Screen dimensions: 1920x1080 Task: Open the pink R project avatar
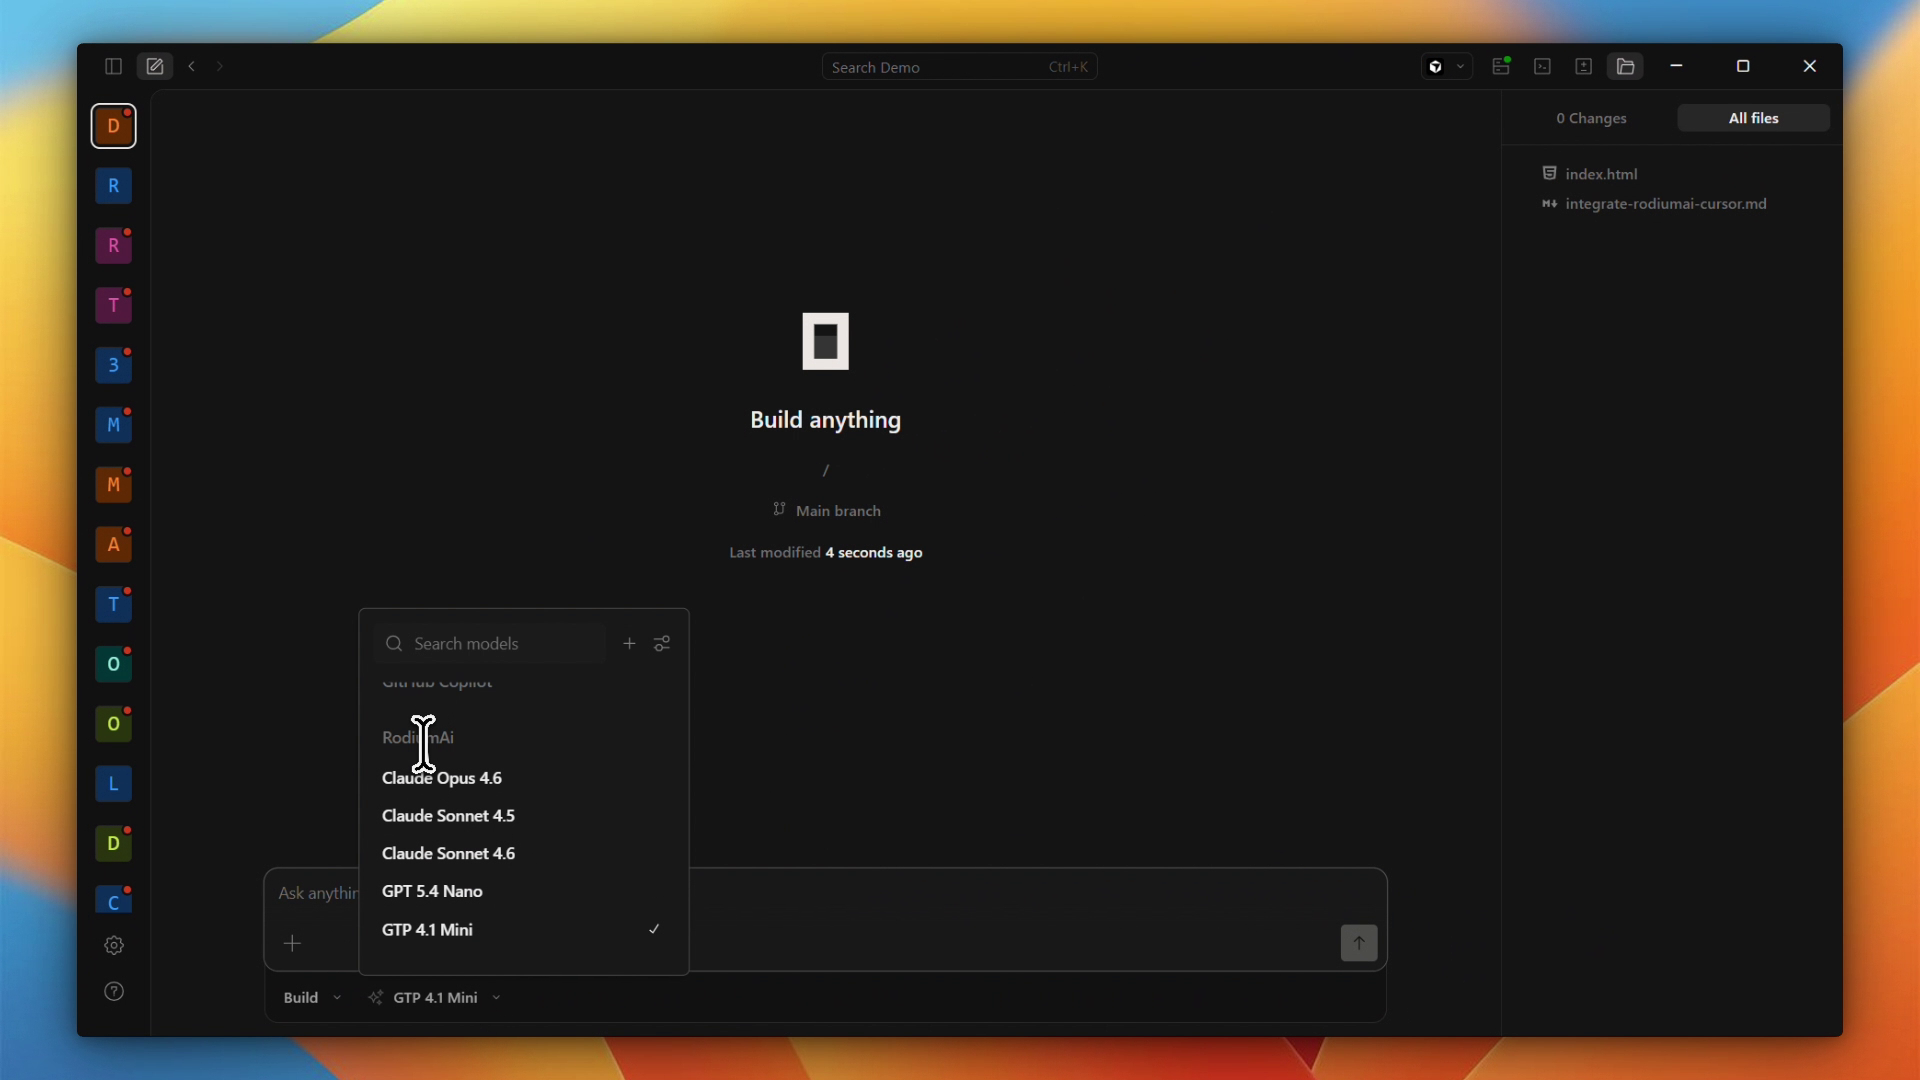click(114, 246)
